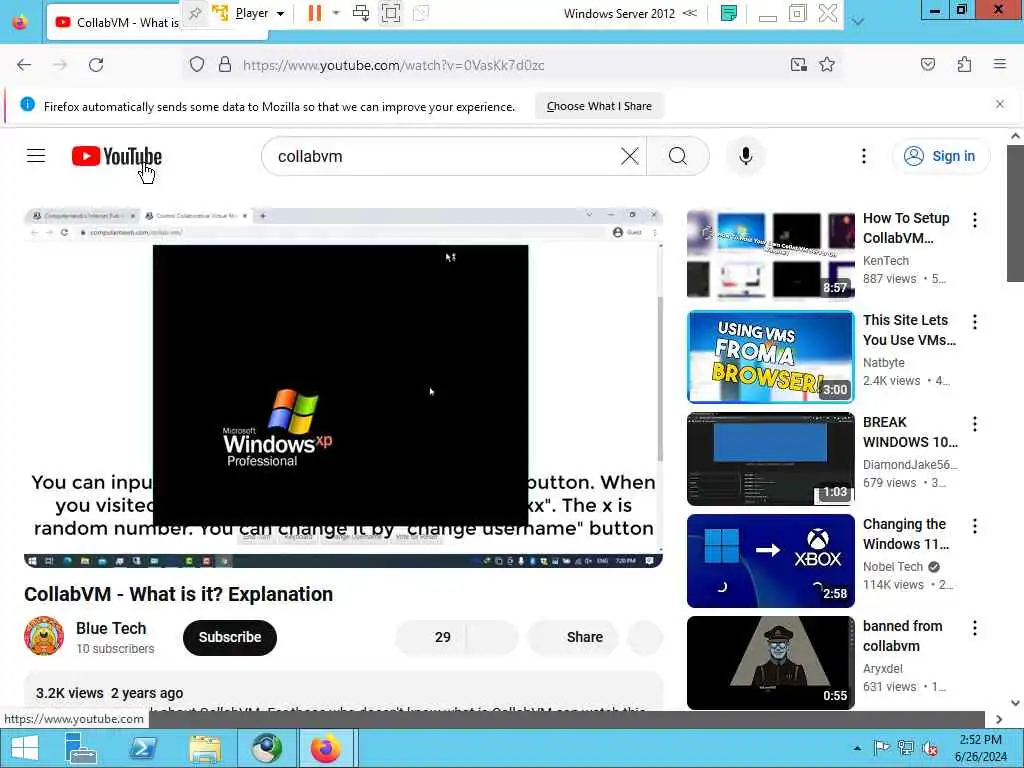Open Firefox list all tabs chevron

[x=858, y=22]
